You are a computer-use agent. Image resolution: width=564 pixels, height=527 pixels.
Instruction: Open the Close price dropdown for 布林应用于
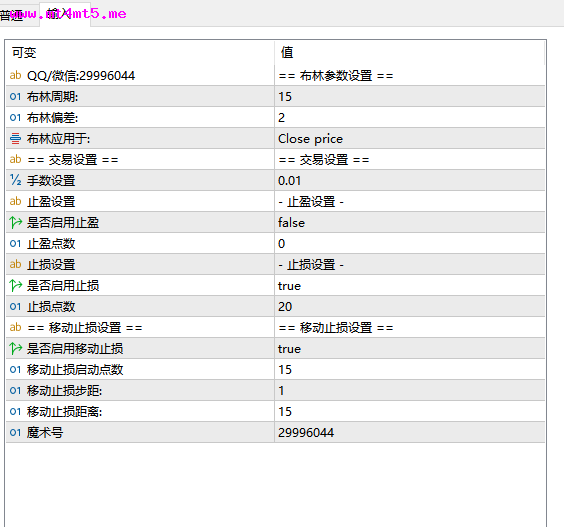(410, 138)
